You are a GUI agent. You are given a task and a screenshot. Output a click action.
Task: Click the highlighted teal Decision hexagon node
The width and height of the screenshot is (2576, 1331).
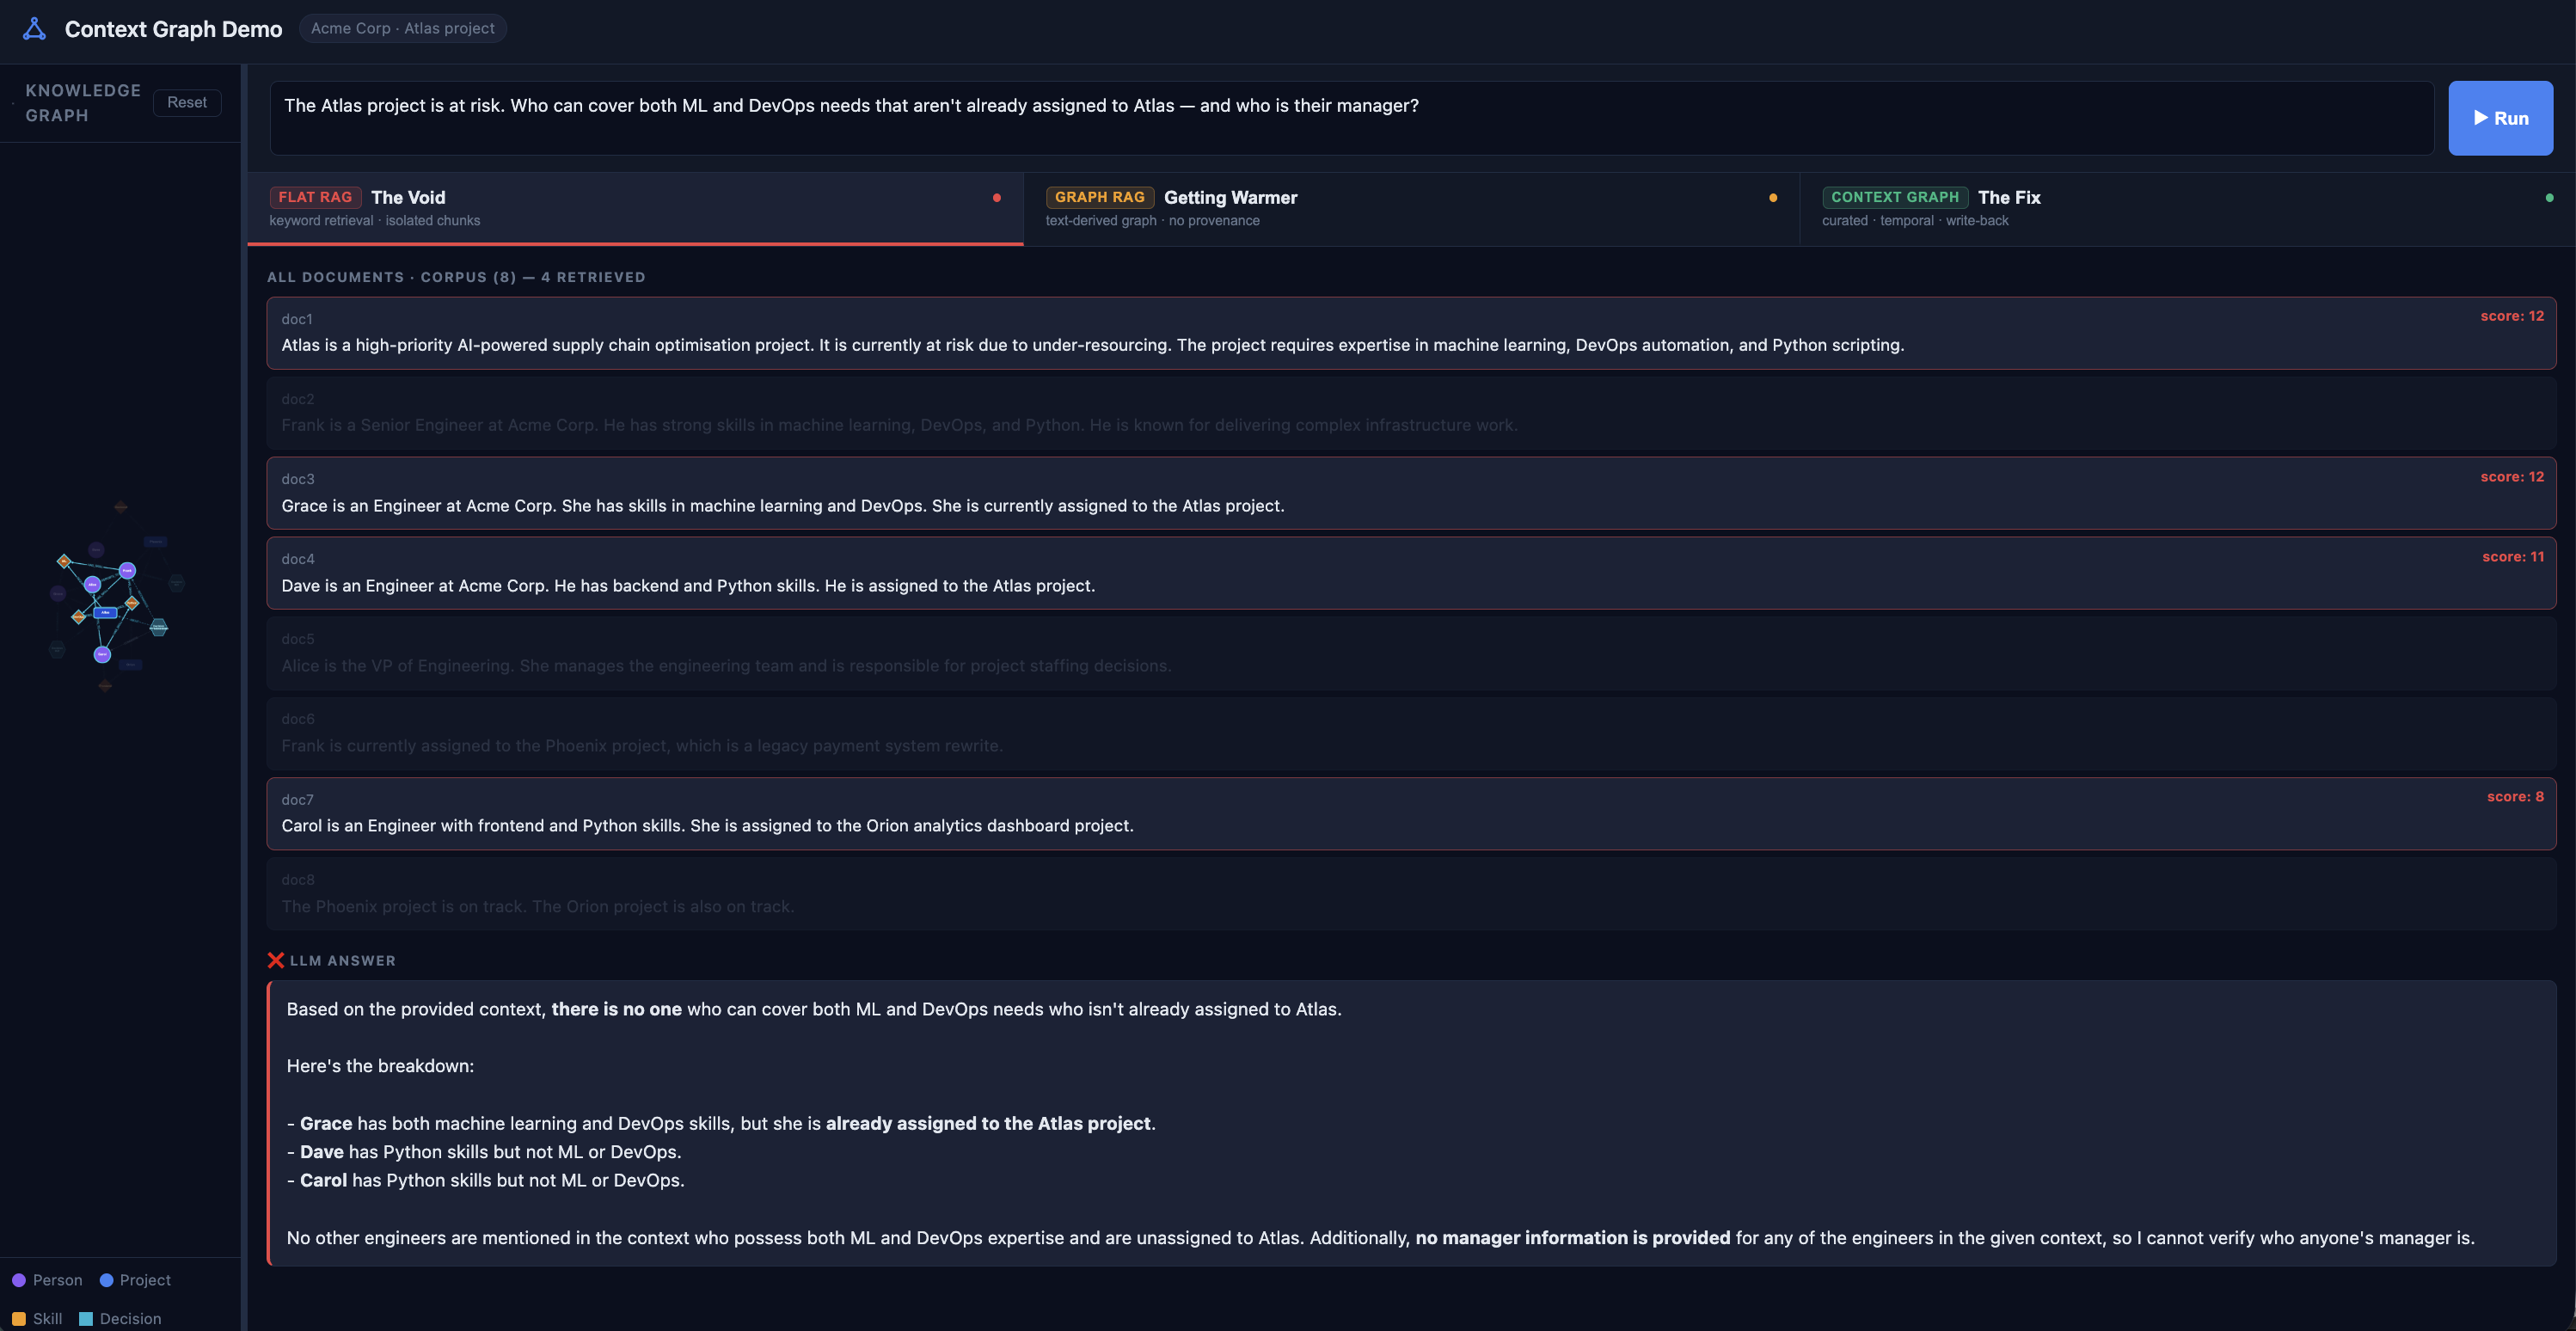tap(159, 627)
